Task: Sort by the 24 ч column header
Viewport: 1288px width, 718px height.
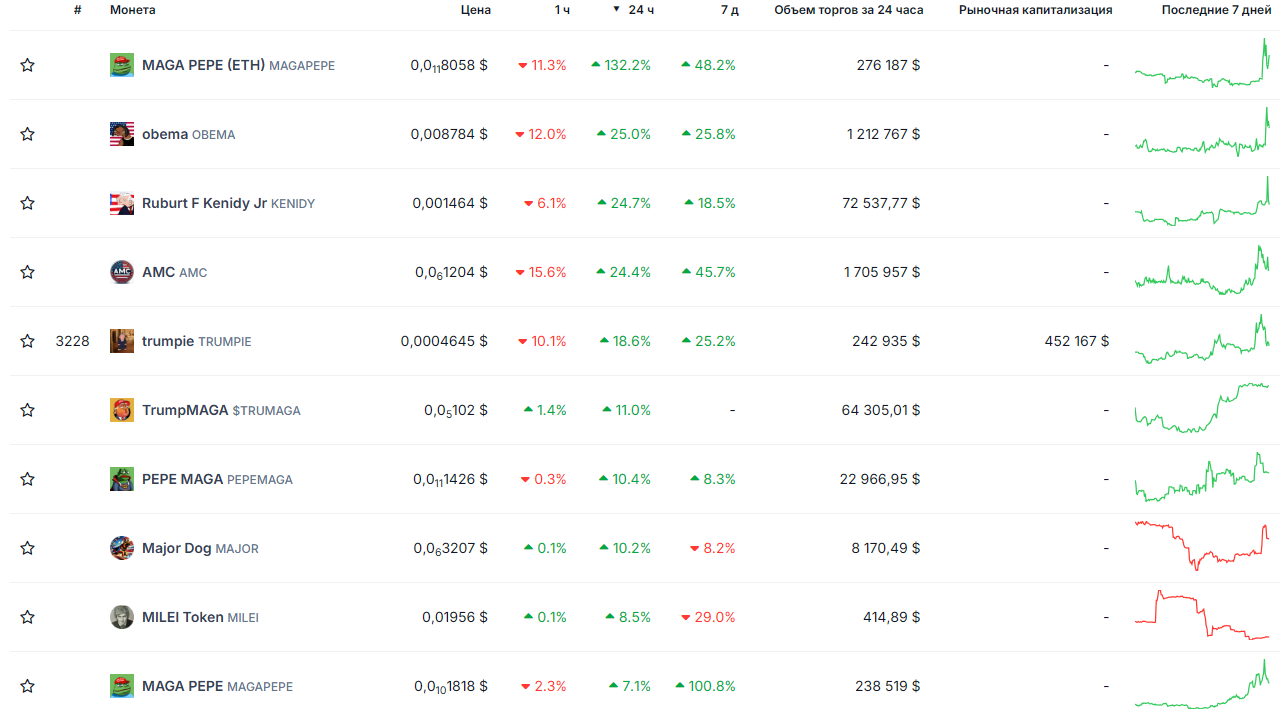Action: (641, 10)
